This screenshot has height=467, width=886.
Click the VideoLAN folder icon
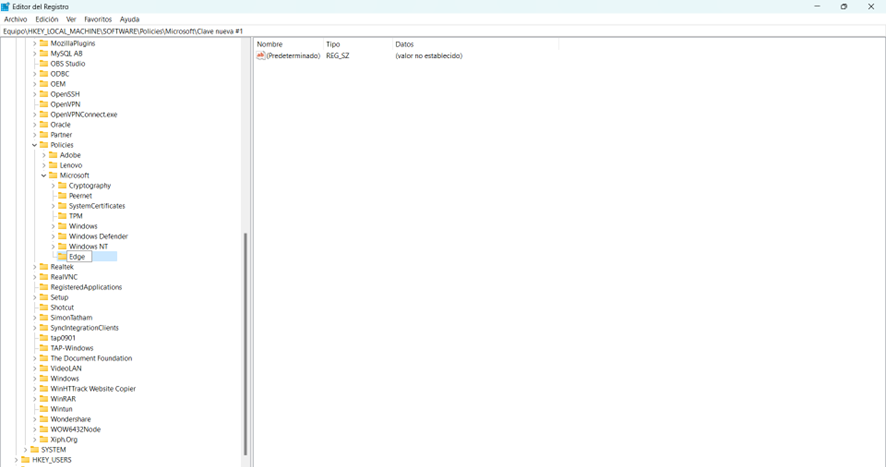pos(44,369)
